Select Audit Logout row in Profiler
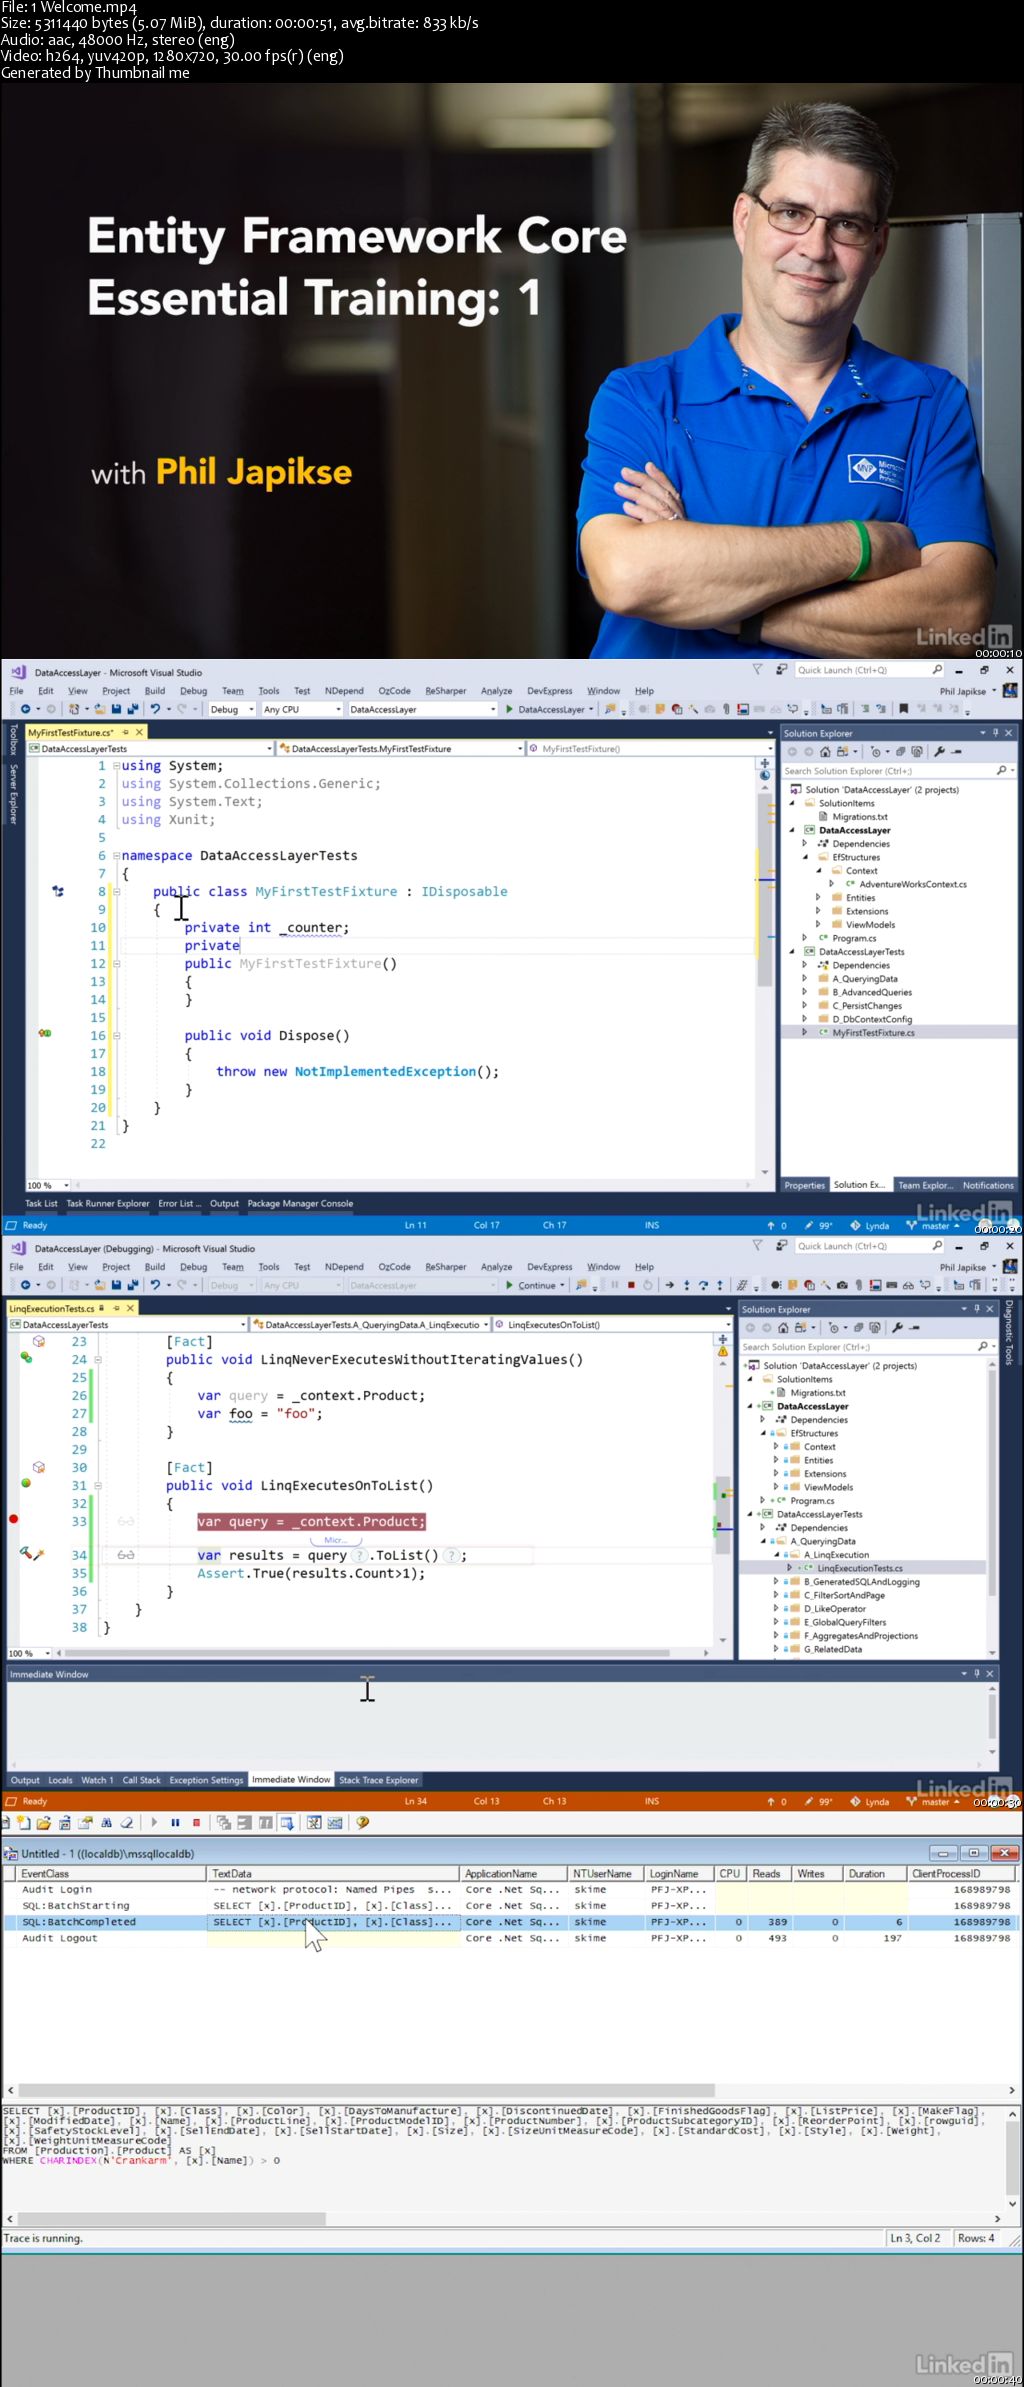 point(510,1938)
